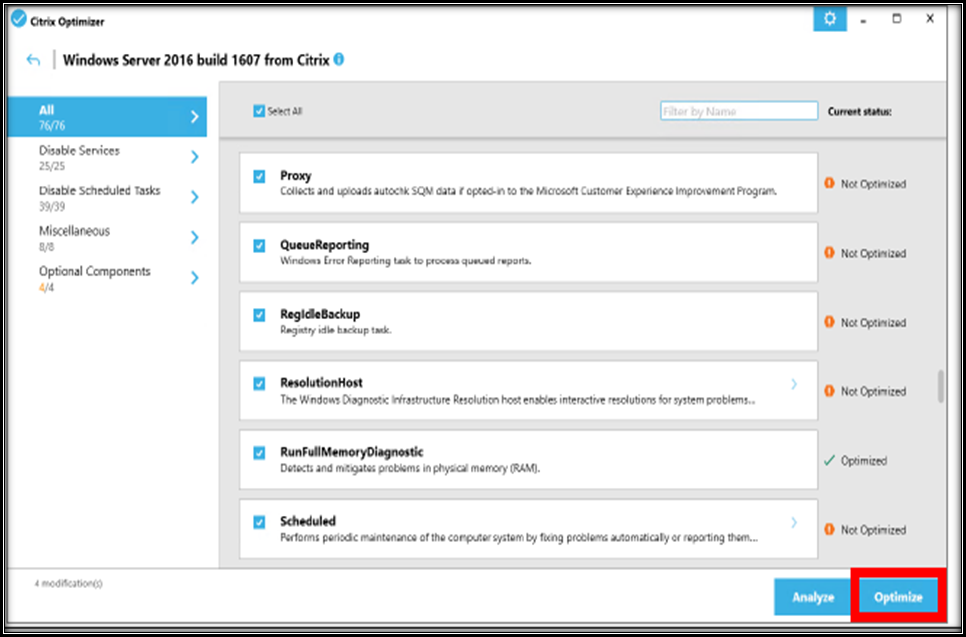This screenshot has height=637, width=966.
Task: Click the back arrow icon
Action: coord(34,61)
